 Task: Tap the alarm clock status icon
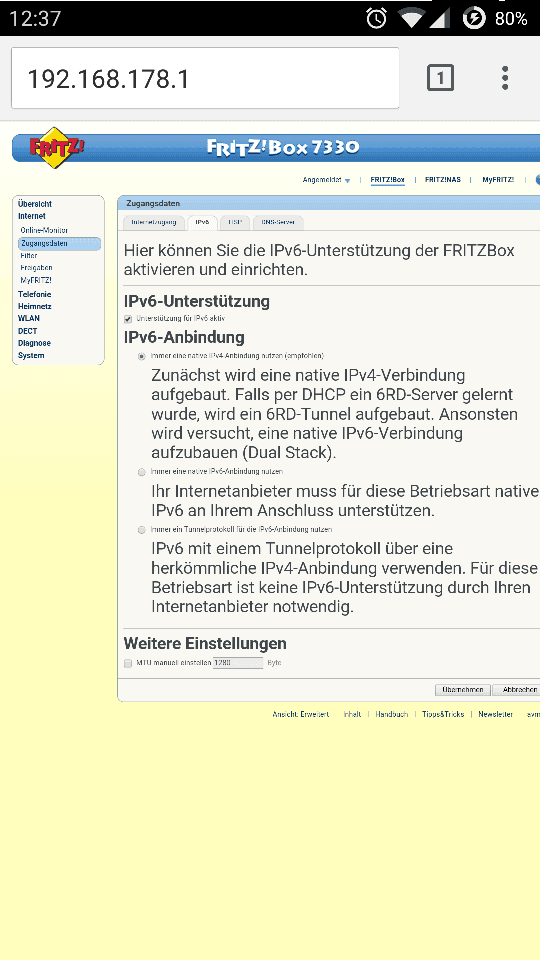(x=377, y=18)
